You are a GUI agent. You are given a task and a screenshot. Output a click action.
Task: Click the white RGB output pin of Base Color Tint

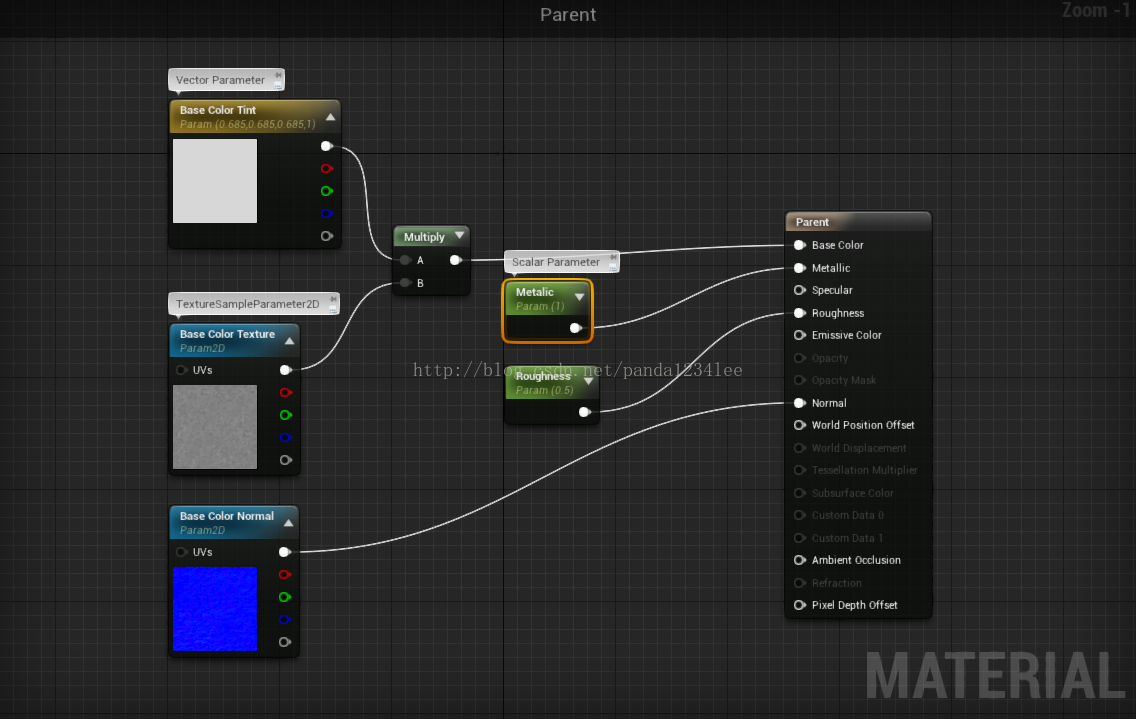(x=327, y=146)
